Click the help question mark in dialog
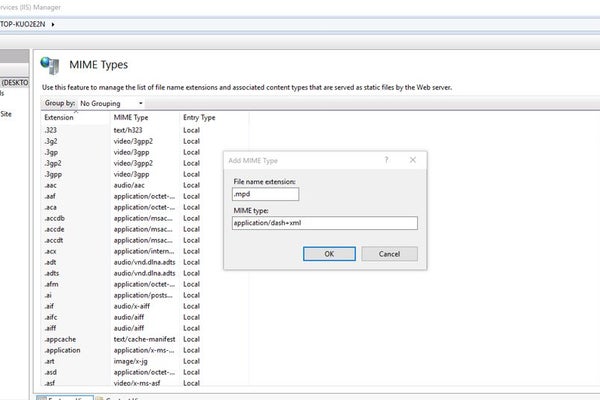The height and width of the screenshot is (400, 600). point(386,160)
